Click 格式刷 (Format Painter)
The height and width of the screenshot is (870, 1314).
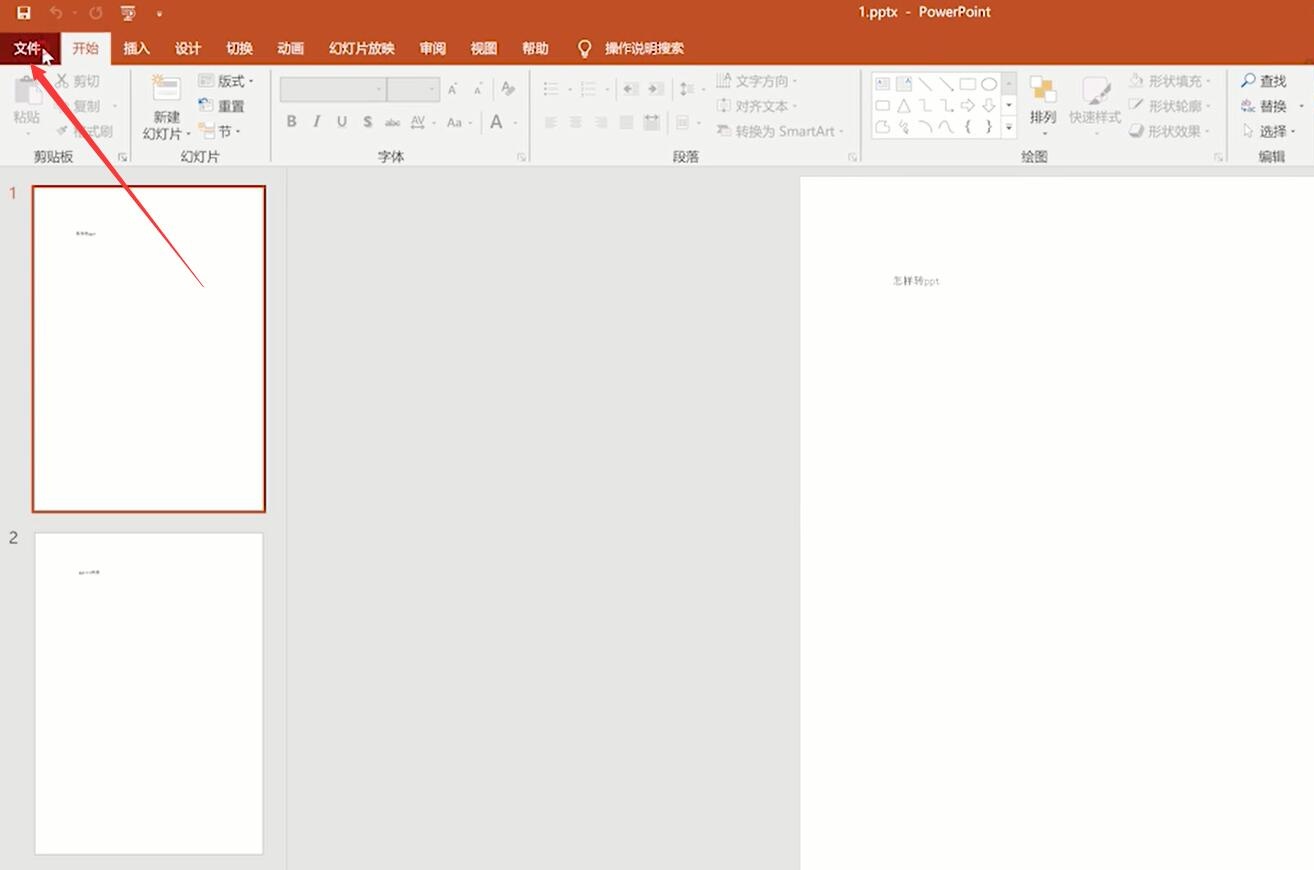[x=84, y=131]
